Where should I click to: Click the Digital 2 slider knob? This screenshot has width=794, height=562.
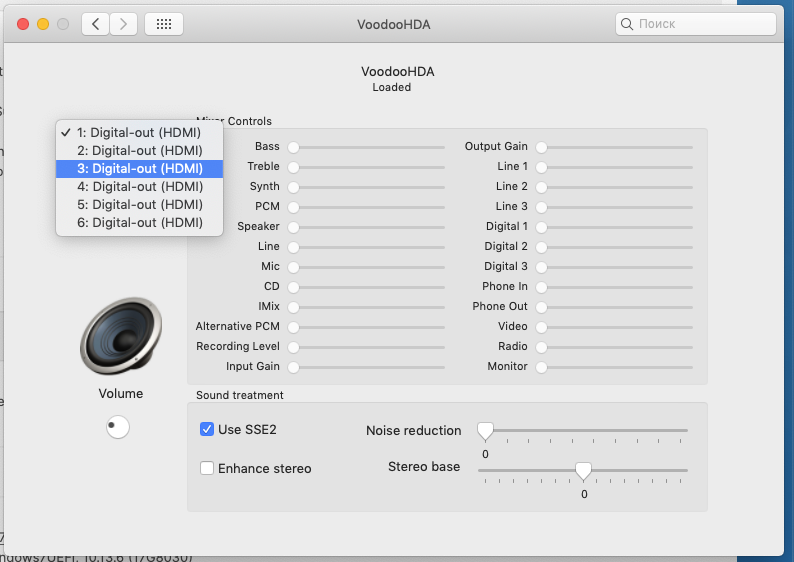click(541, 247)
